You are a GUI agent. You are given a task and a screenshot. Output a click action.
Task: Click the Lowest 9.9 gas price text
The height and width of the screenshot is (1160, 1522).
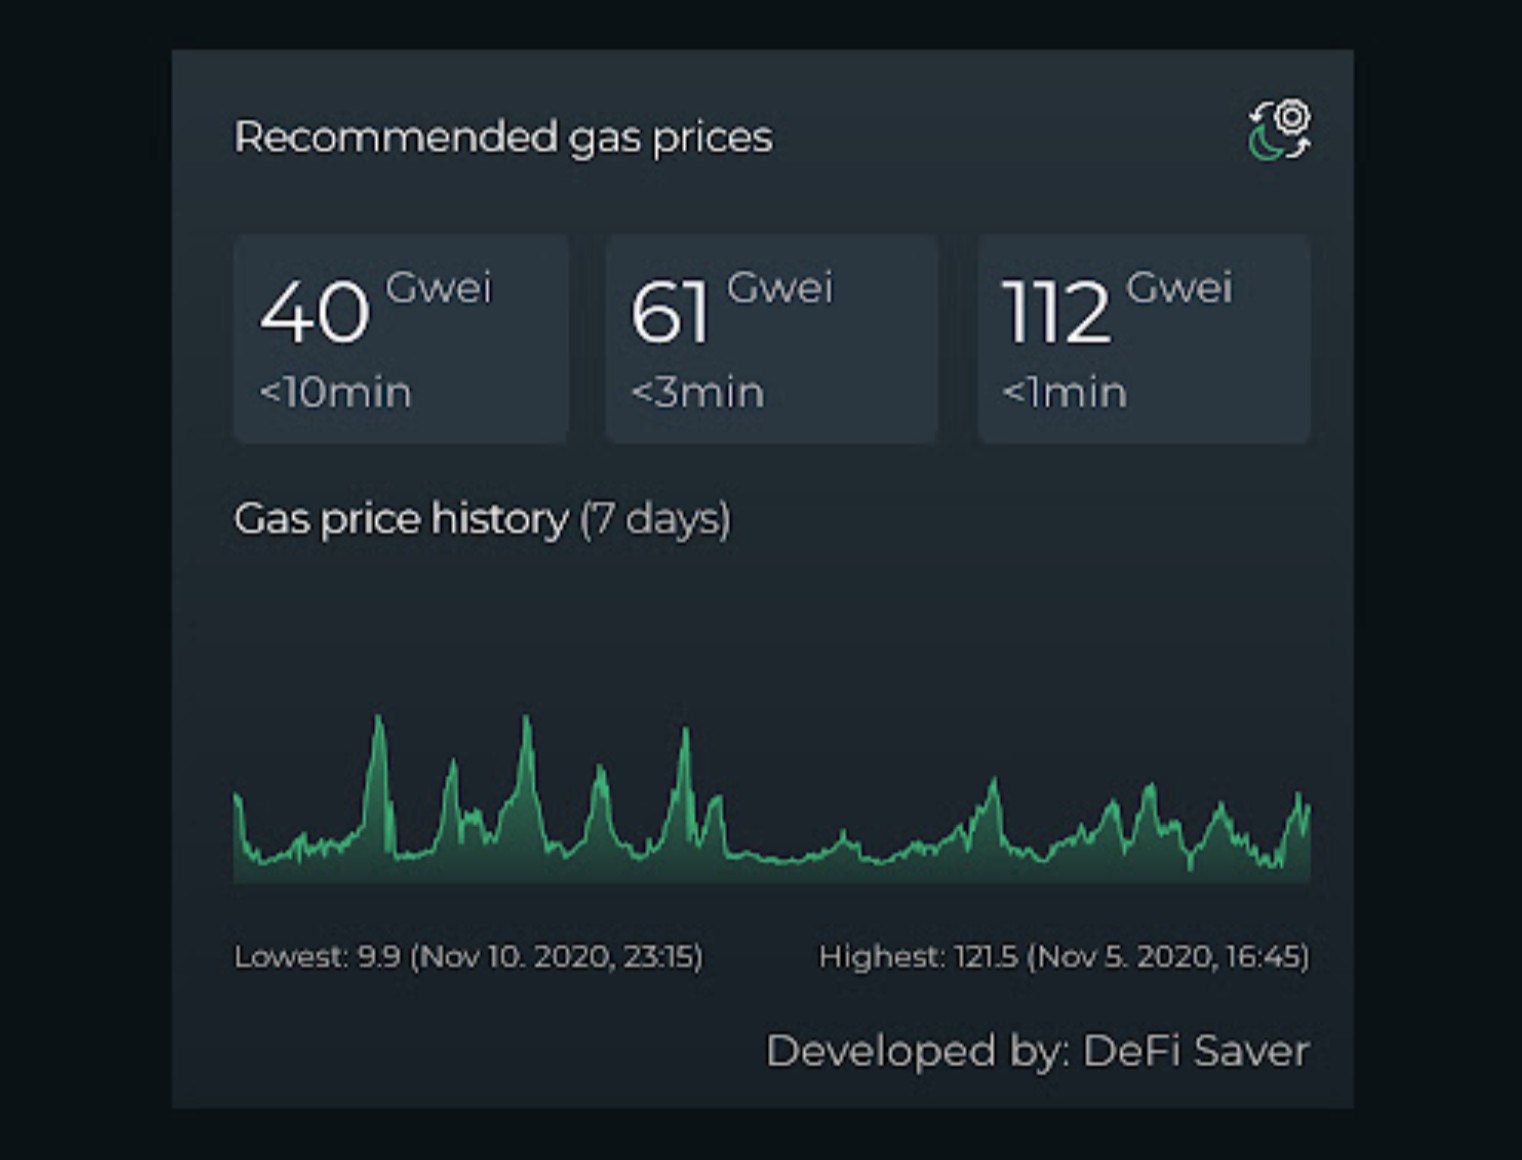(x=468, y=957)
